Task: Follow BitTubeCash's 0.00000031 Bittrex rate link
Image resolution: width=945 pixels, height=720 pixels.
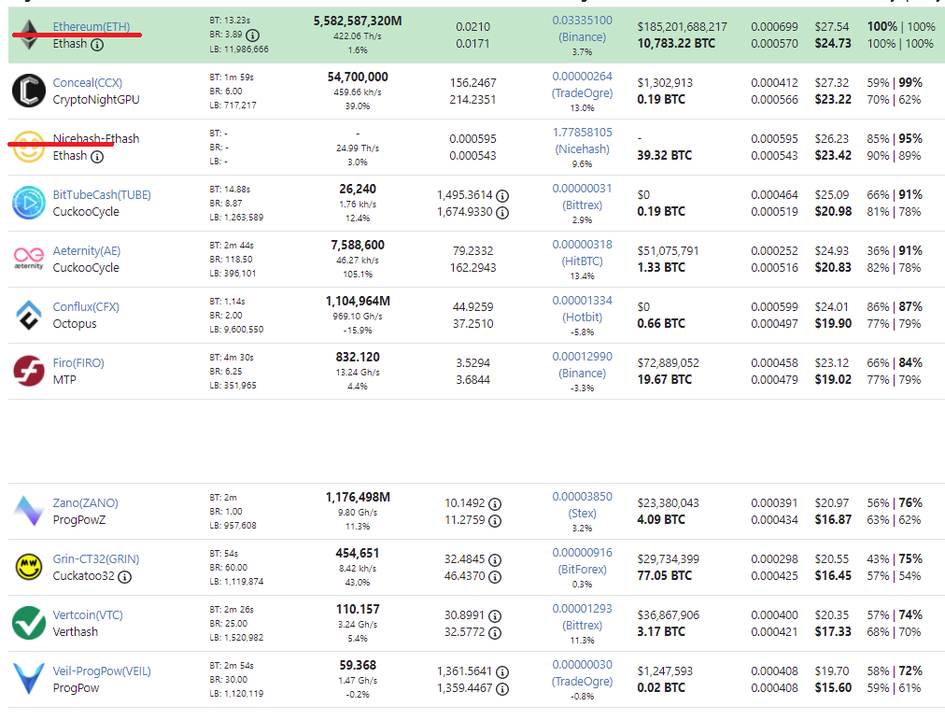Action: tap(582, 196)
